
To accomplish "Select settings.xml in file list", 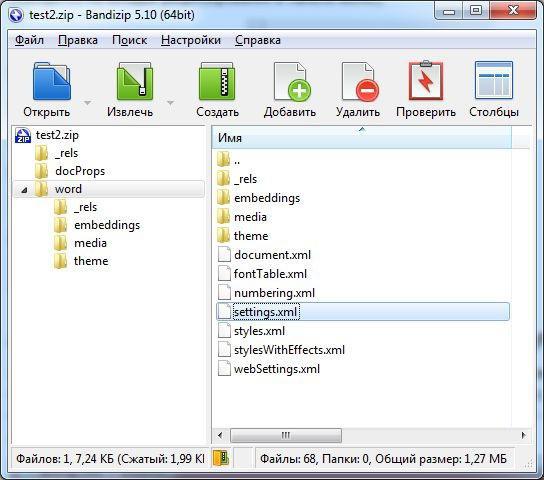I will point(363,312).
